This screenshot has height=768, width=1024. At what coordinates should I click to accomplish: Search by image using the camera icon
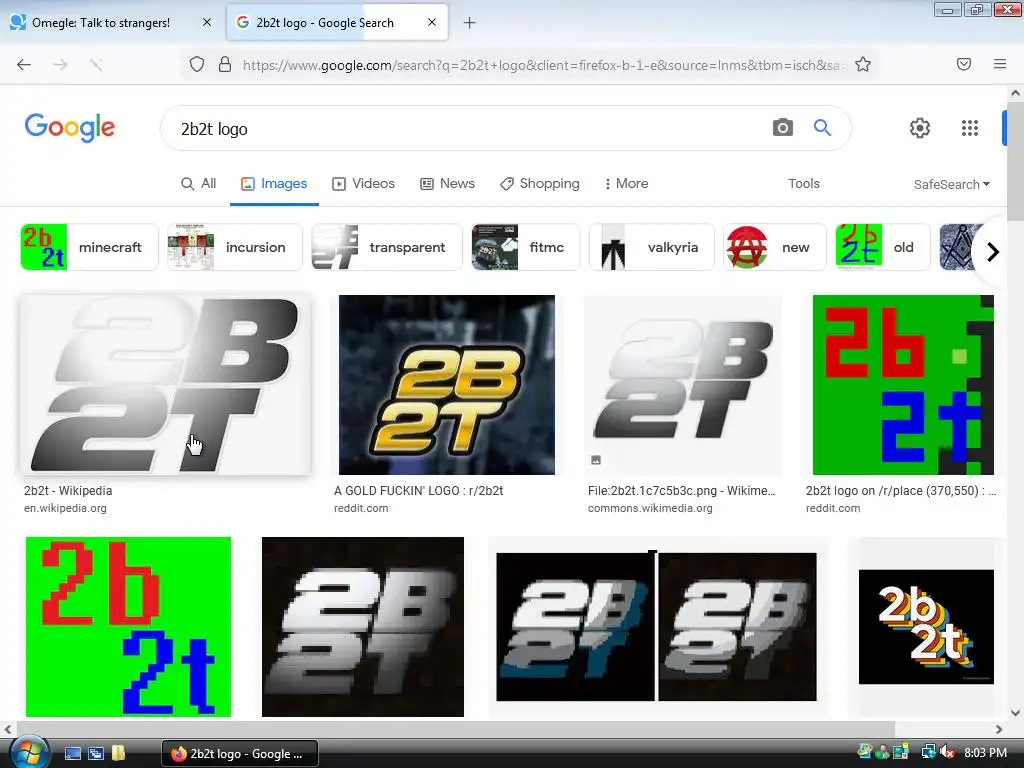click(782, 127)
